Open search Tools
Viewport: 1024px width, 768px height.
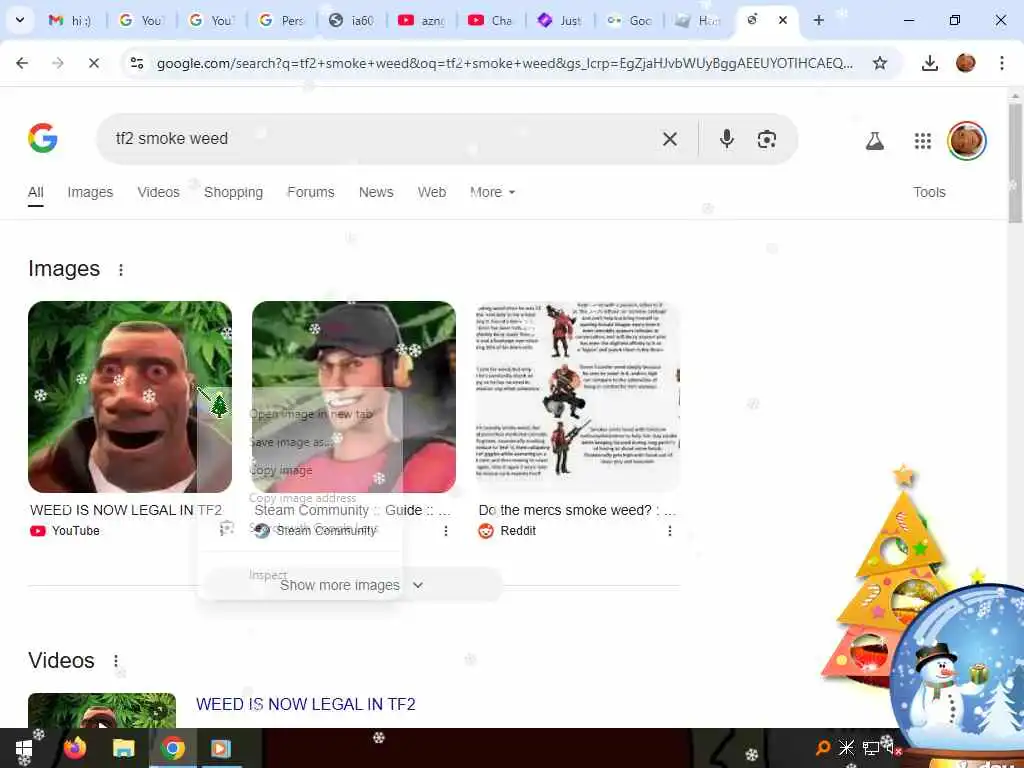pyautogui.click(x=929, y=192)
